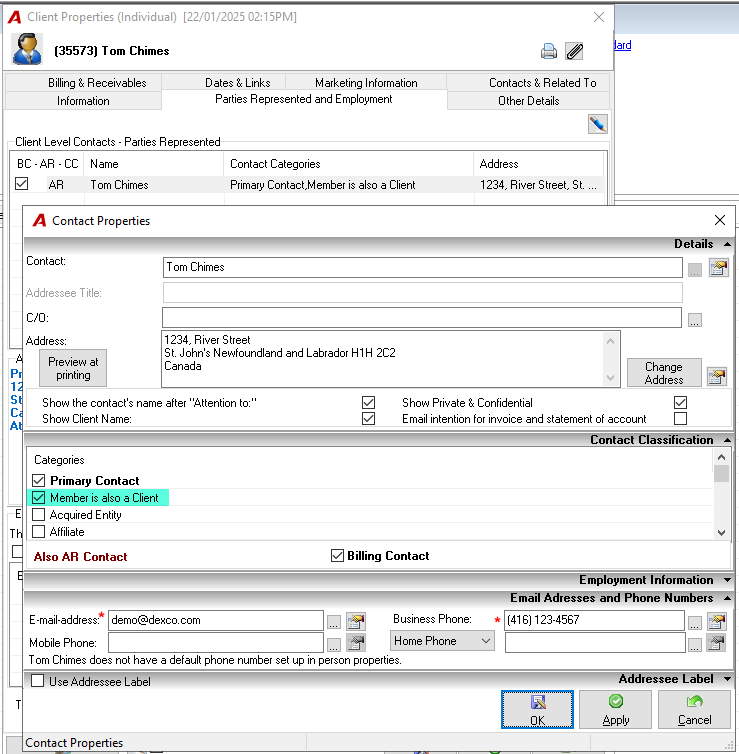Click the OK button
This screenshot has height=754, width=739.
[x=537, y=709]
